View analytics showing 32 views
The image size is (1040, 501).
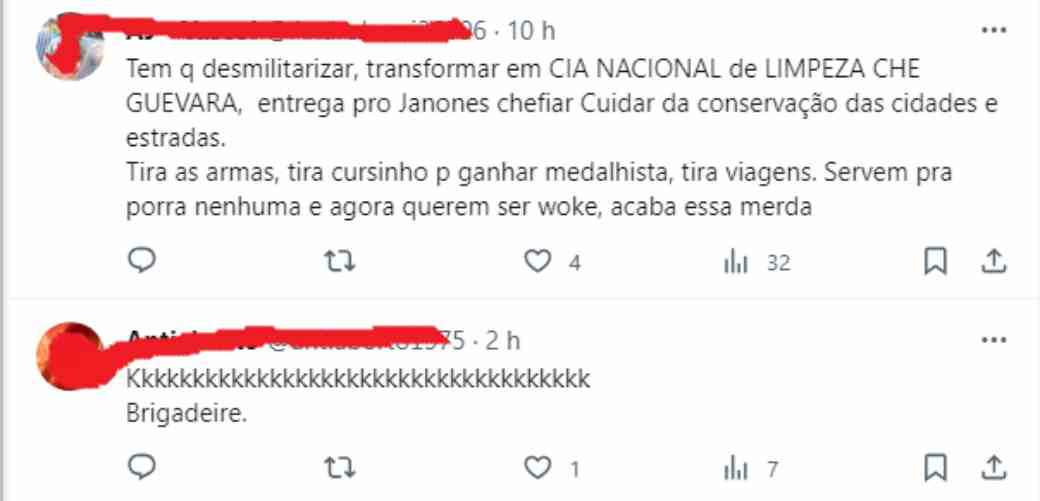tap(757, 263)
